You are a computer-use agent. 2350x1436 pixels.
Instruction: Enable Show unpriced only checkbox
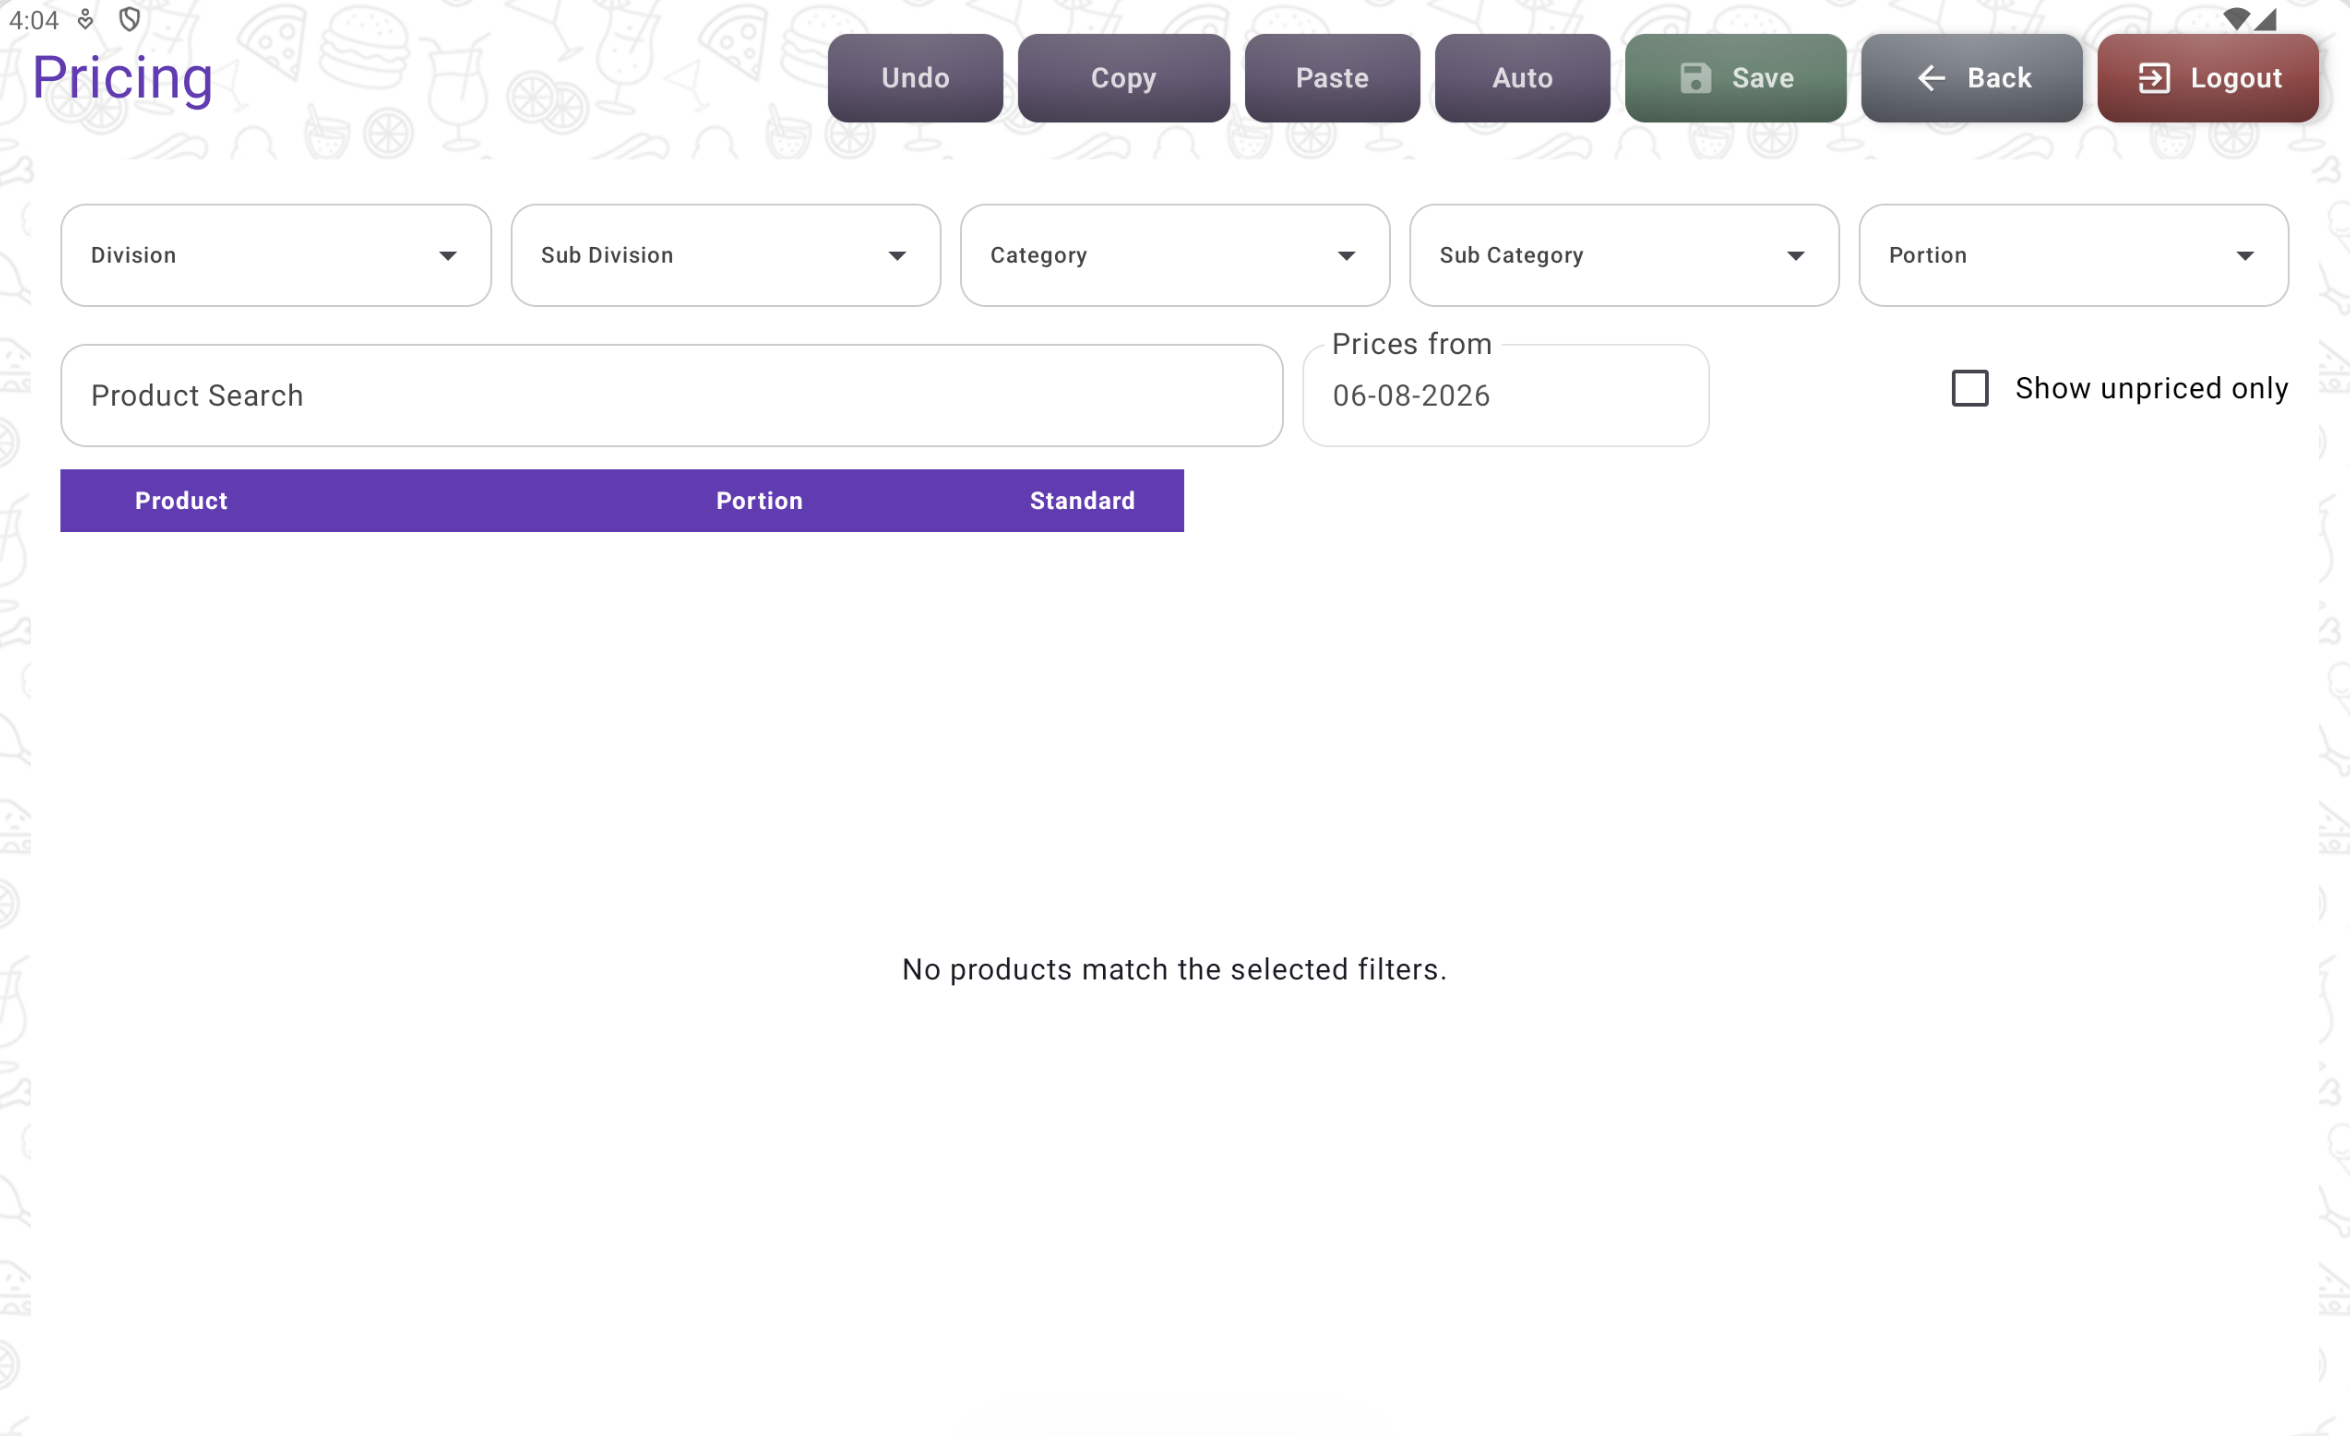tap(1970, 388)
